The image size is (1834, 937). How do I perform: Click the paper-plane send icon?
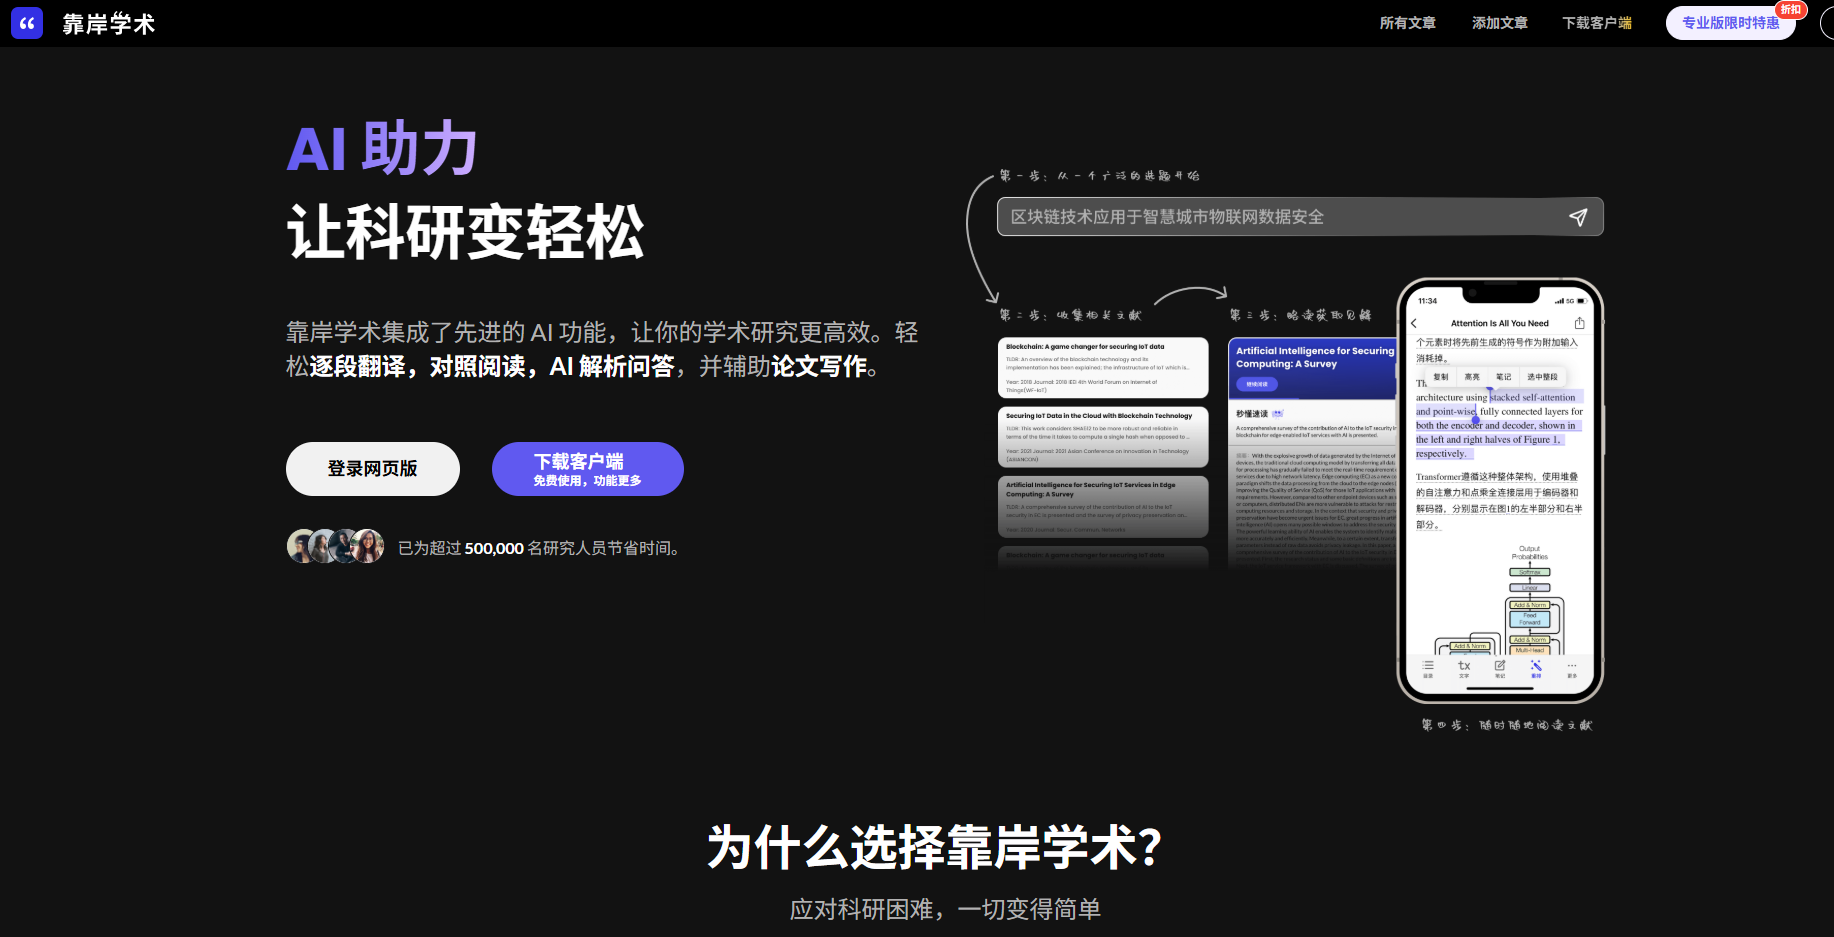tap(1578, 217)
